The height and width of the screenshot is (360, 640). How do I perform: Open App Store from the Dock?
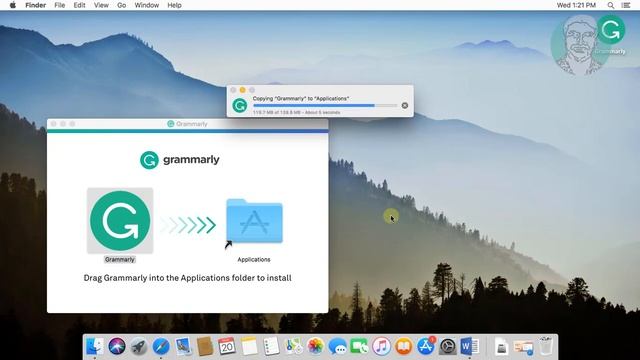pos(425,347)
